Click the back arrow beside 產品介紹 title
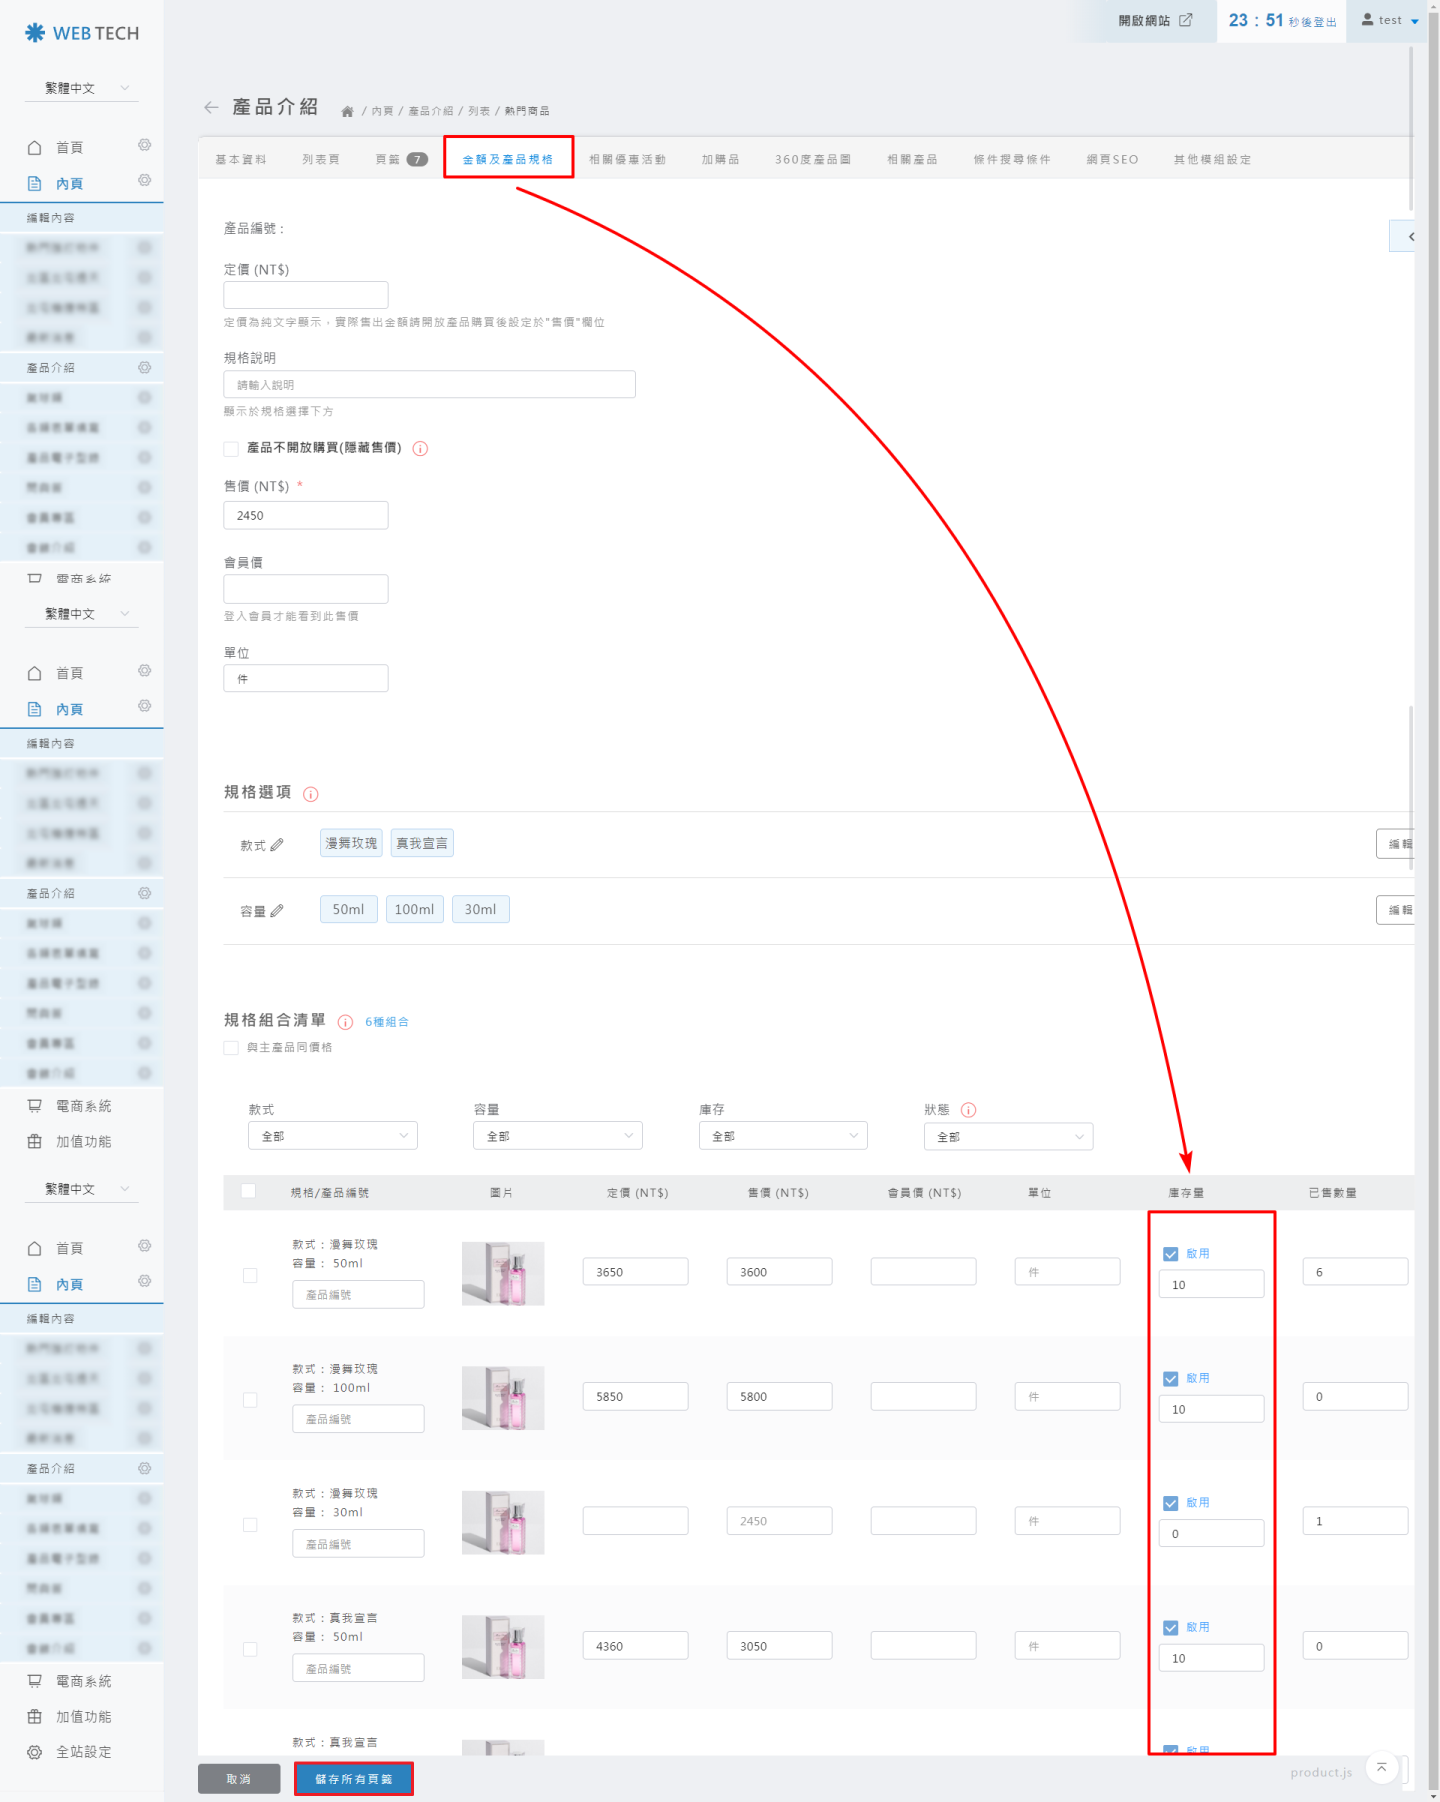This screenshot has height=1802, width=1440. click(211, 108)
